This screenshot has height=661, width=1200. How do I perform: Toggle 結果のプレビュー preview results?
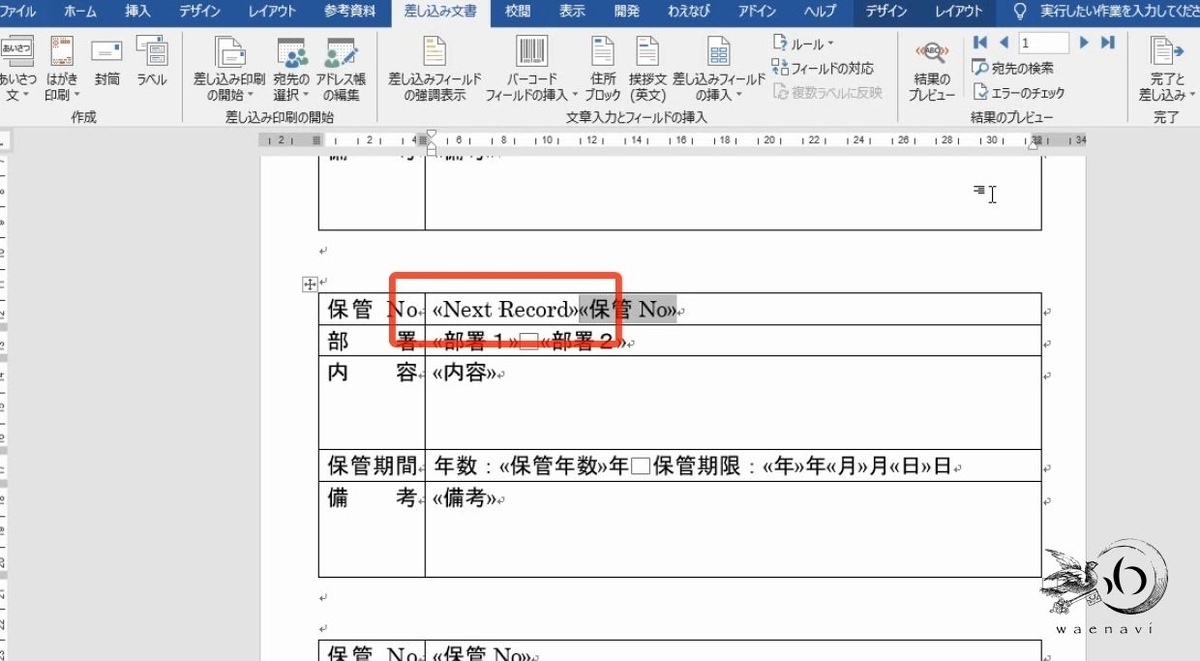932,69
